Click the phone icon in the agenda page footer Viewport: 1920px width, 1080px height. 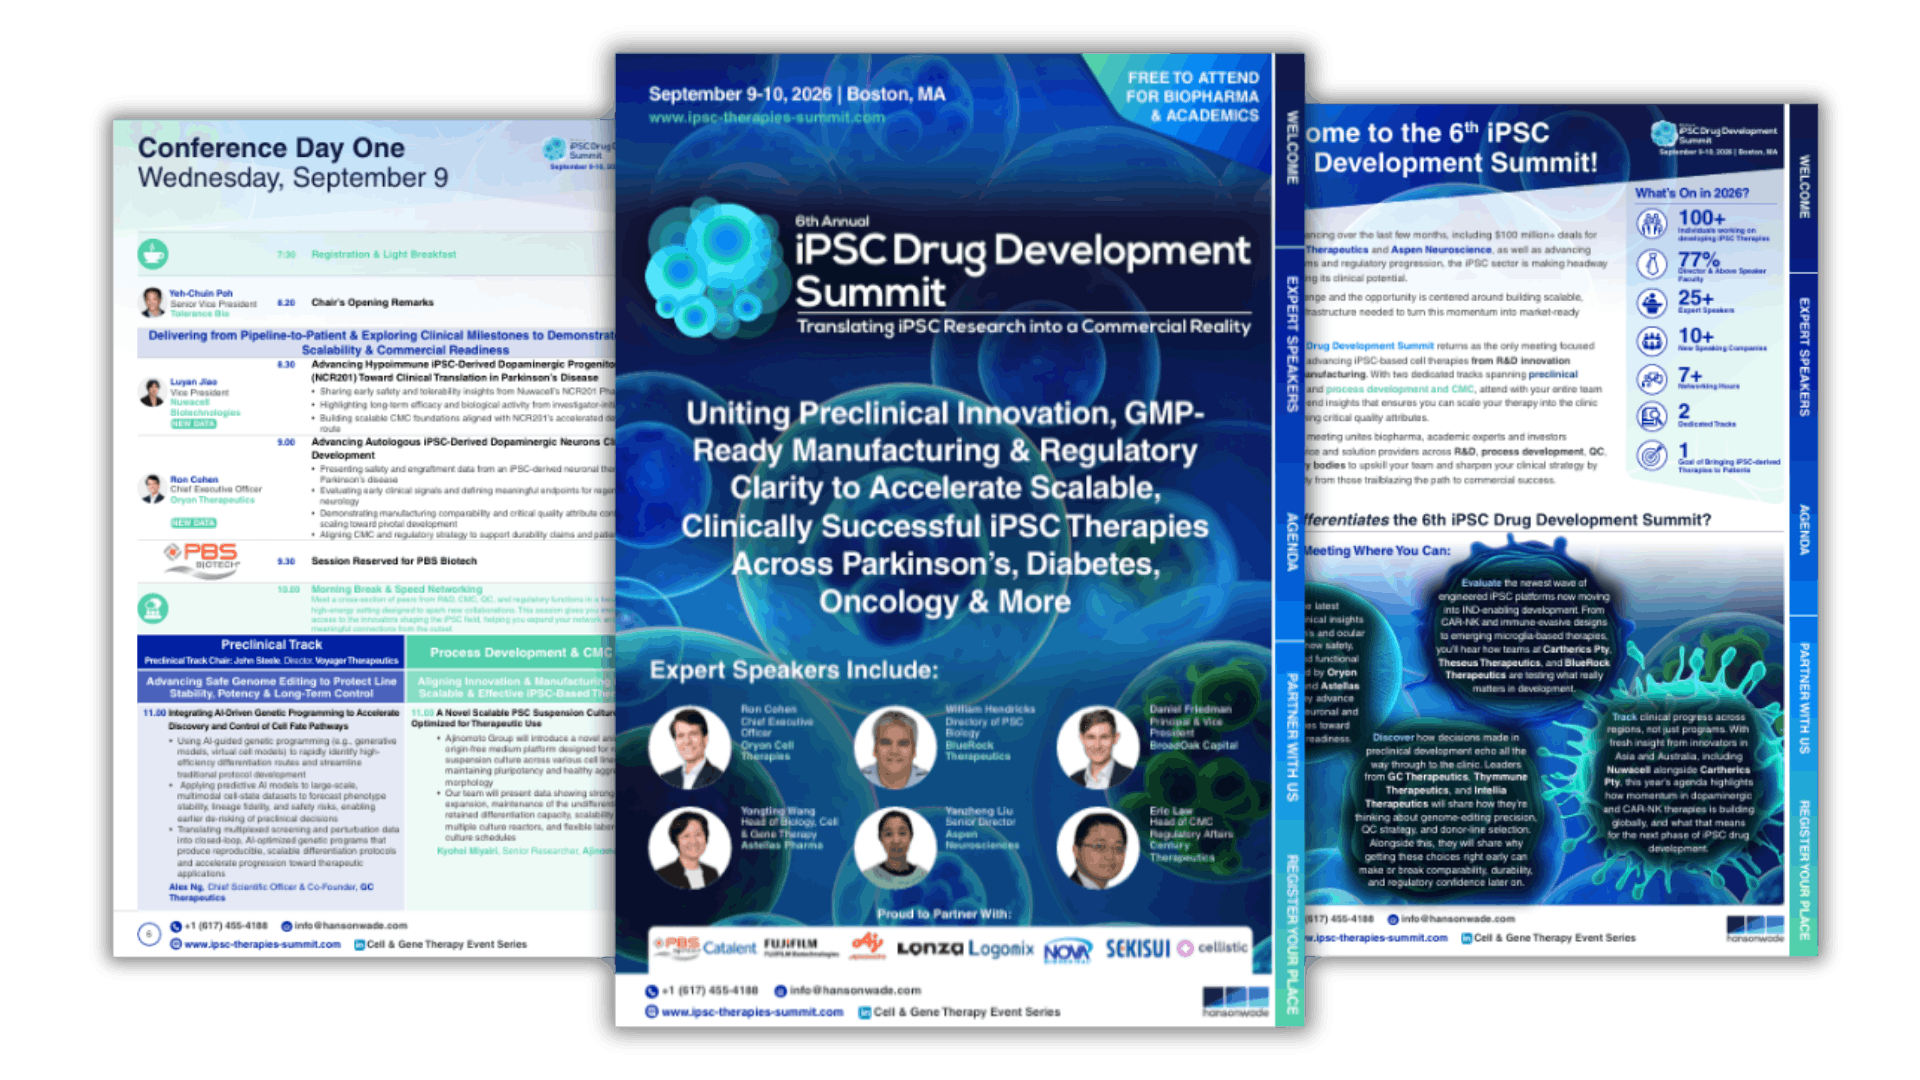tap(176, 926)
